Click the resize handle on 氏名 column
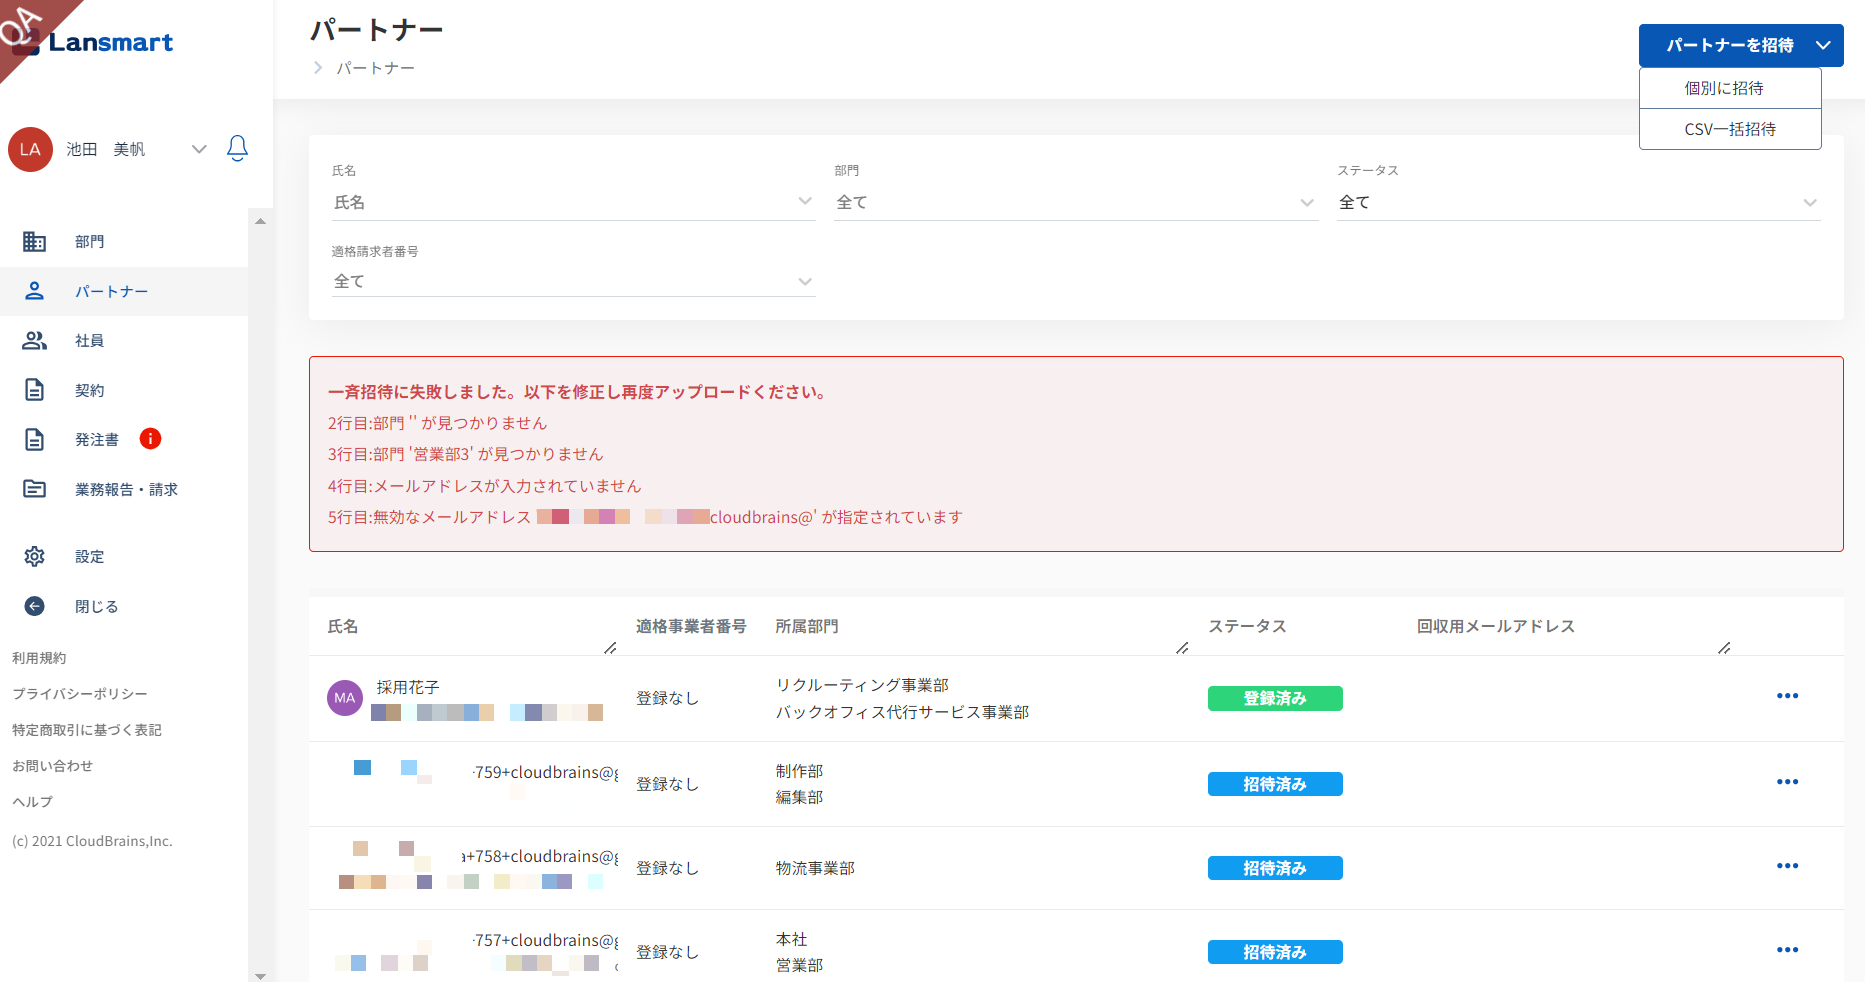 pos(610,648)
